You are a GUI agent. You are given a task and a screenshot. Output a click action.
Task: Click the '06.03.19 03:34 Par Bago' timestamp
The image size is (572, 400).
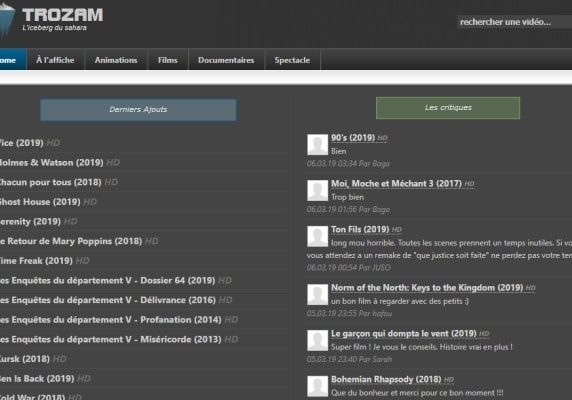348,164
